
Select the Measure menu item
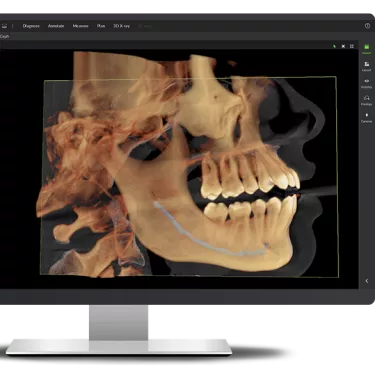pos(80,26)
